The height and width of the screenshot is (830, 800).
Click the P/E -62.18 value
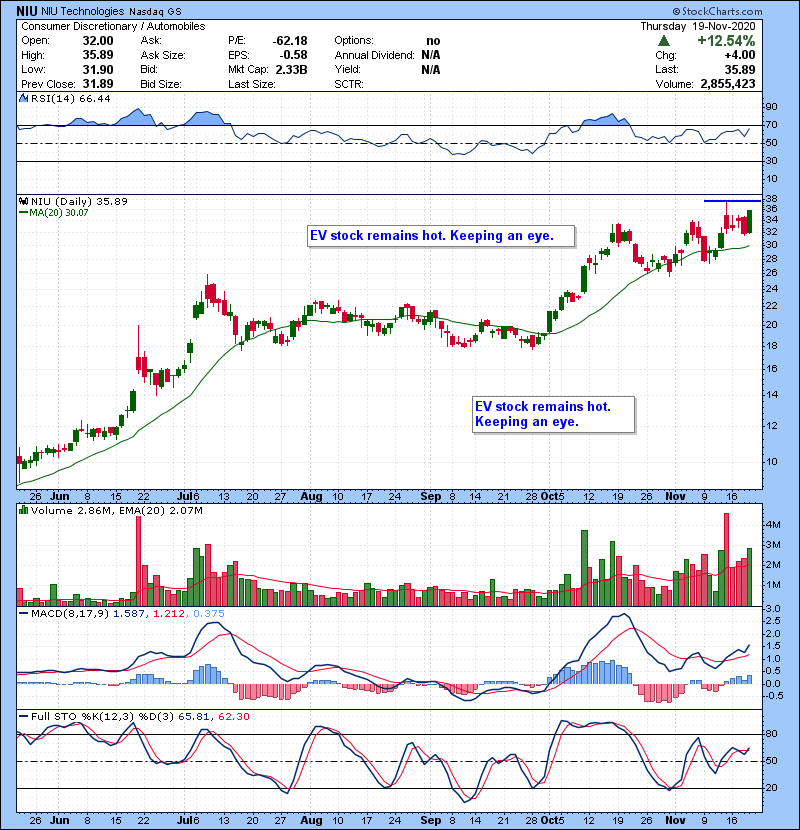[290, 41]
